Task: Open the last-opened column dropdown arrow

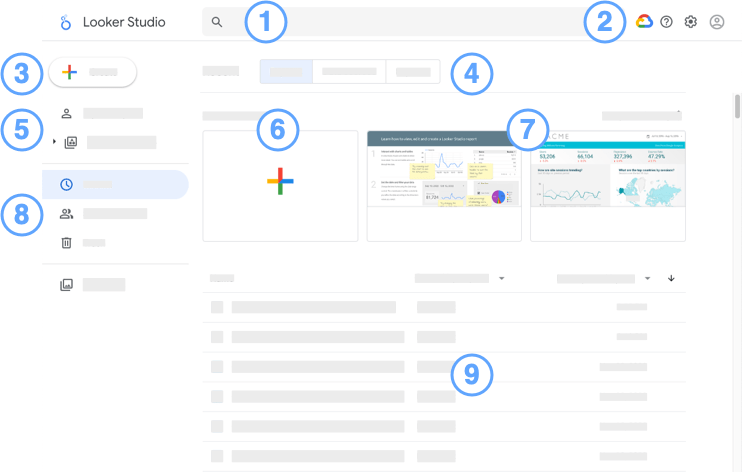Action: click(647, 278)
